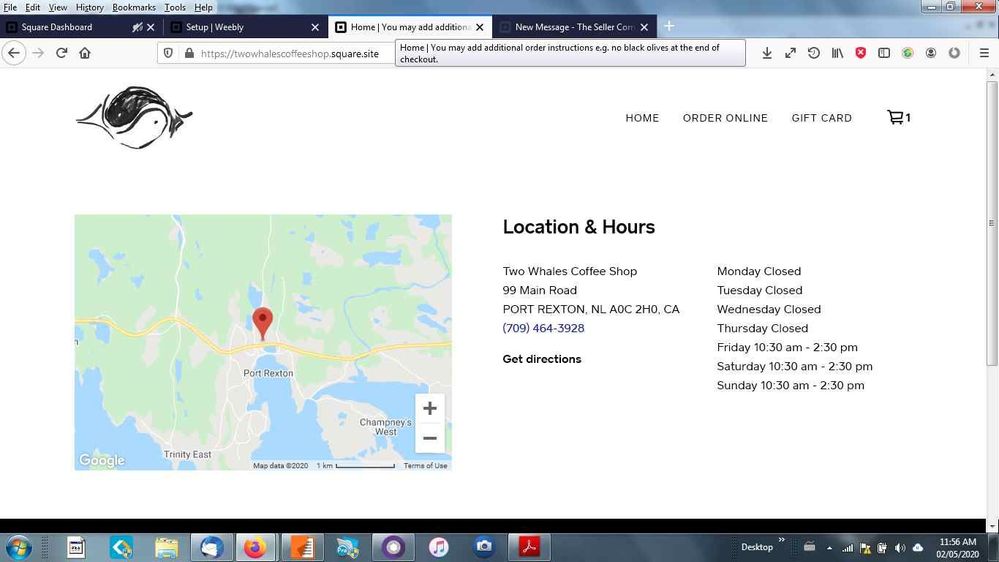Open Firefox downloads arrow icon
Screen dimensions: 999x562
[767, 53]
